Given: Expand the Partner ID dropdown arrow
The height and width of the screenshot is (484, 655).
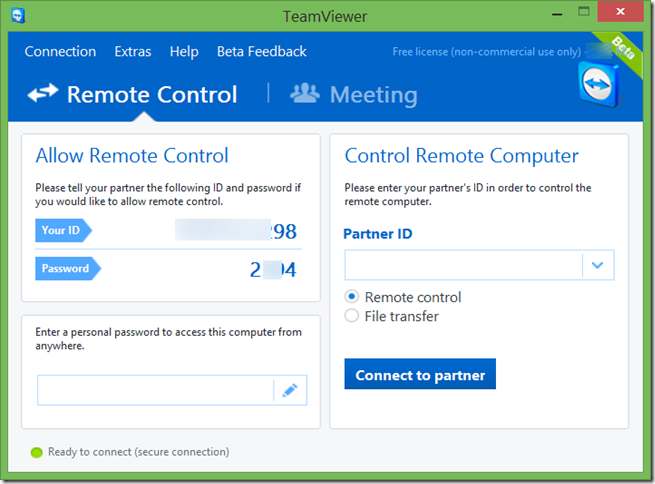Looking at the screenshot, I should click(598, 265).
